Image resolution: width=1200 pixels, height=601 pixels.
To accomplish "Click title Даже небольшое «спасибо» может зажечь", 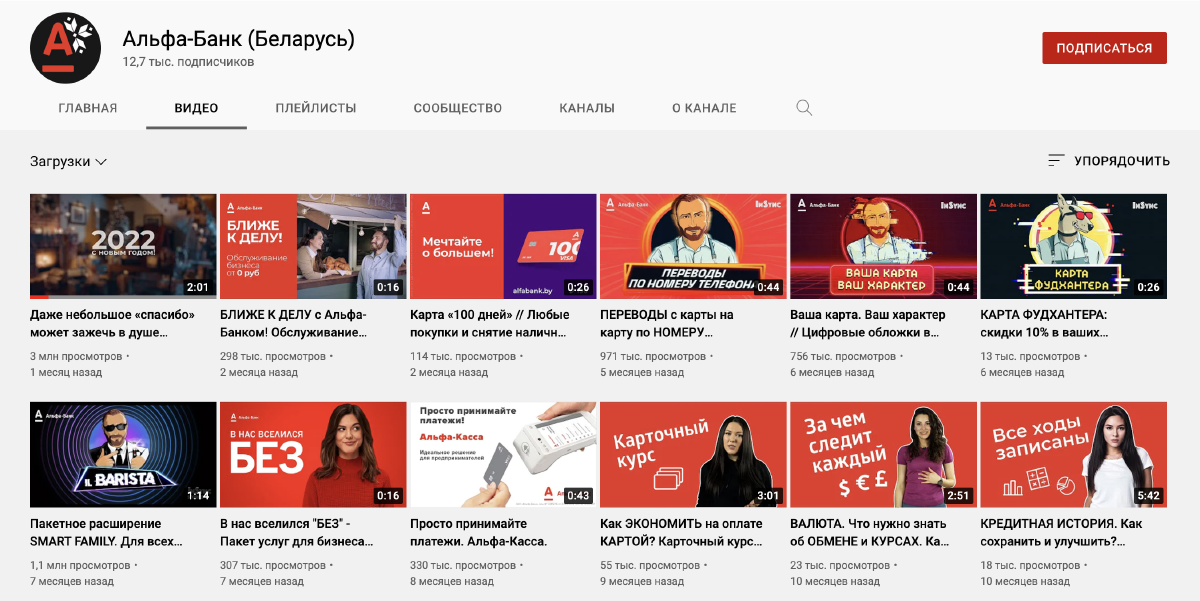I will pos(113,323).
